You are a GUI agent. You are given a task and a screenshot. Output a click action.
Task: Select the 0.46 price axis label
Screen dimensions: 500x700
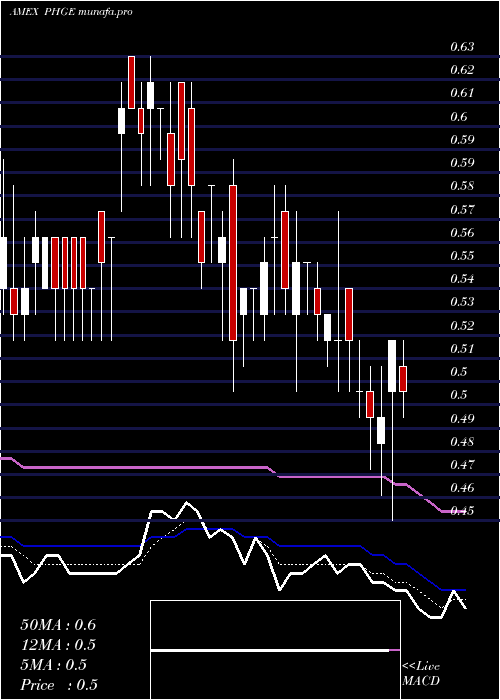point(462,488)
